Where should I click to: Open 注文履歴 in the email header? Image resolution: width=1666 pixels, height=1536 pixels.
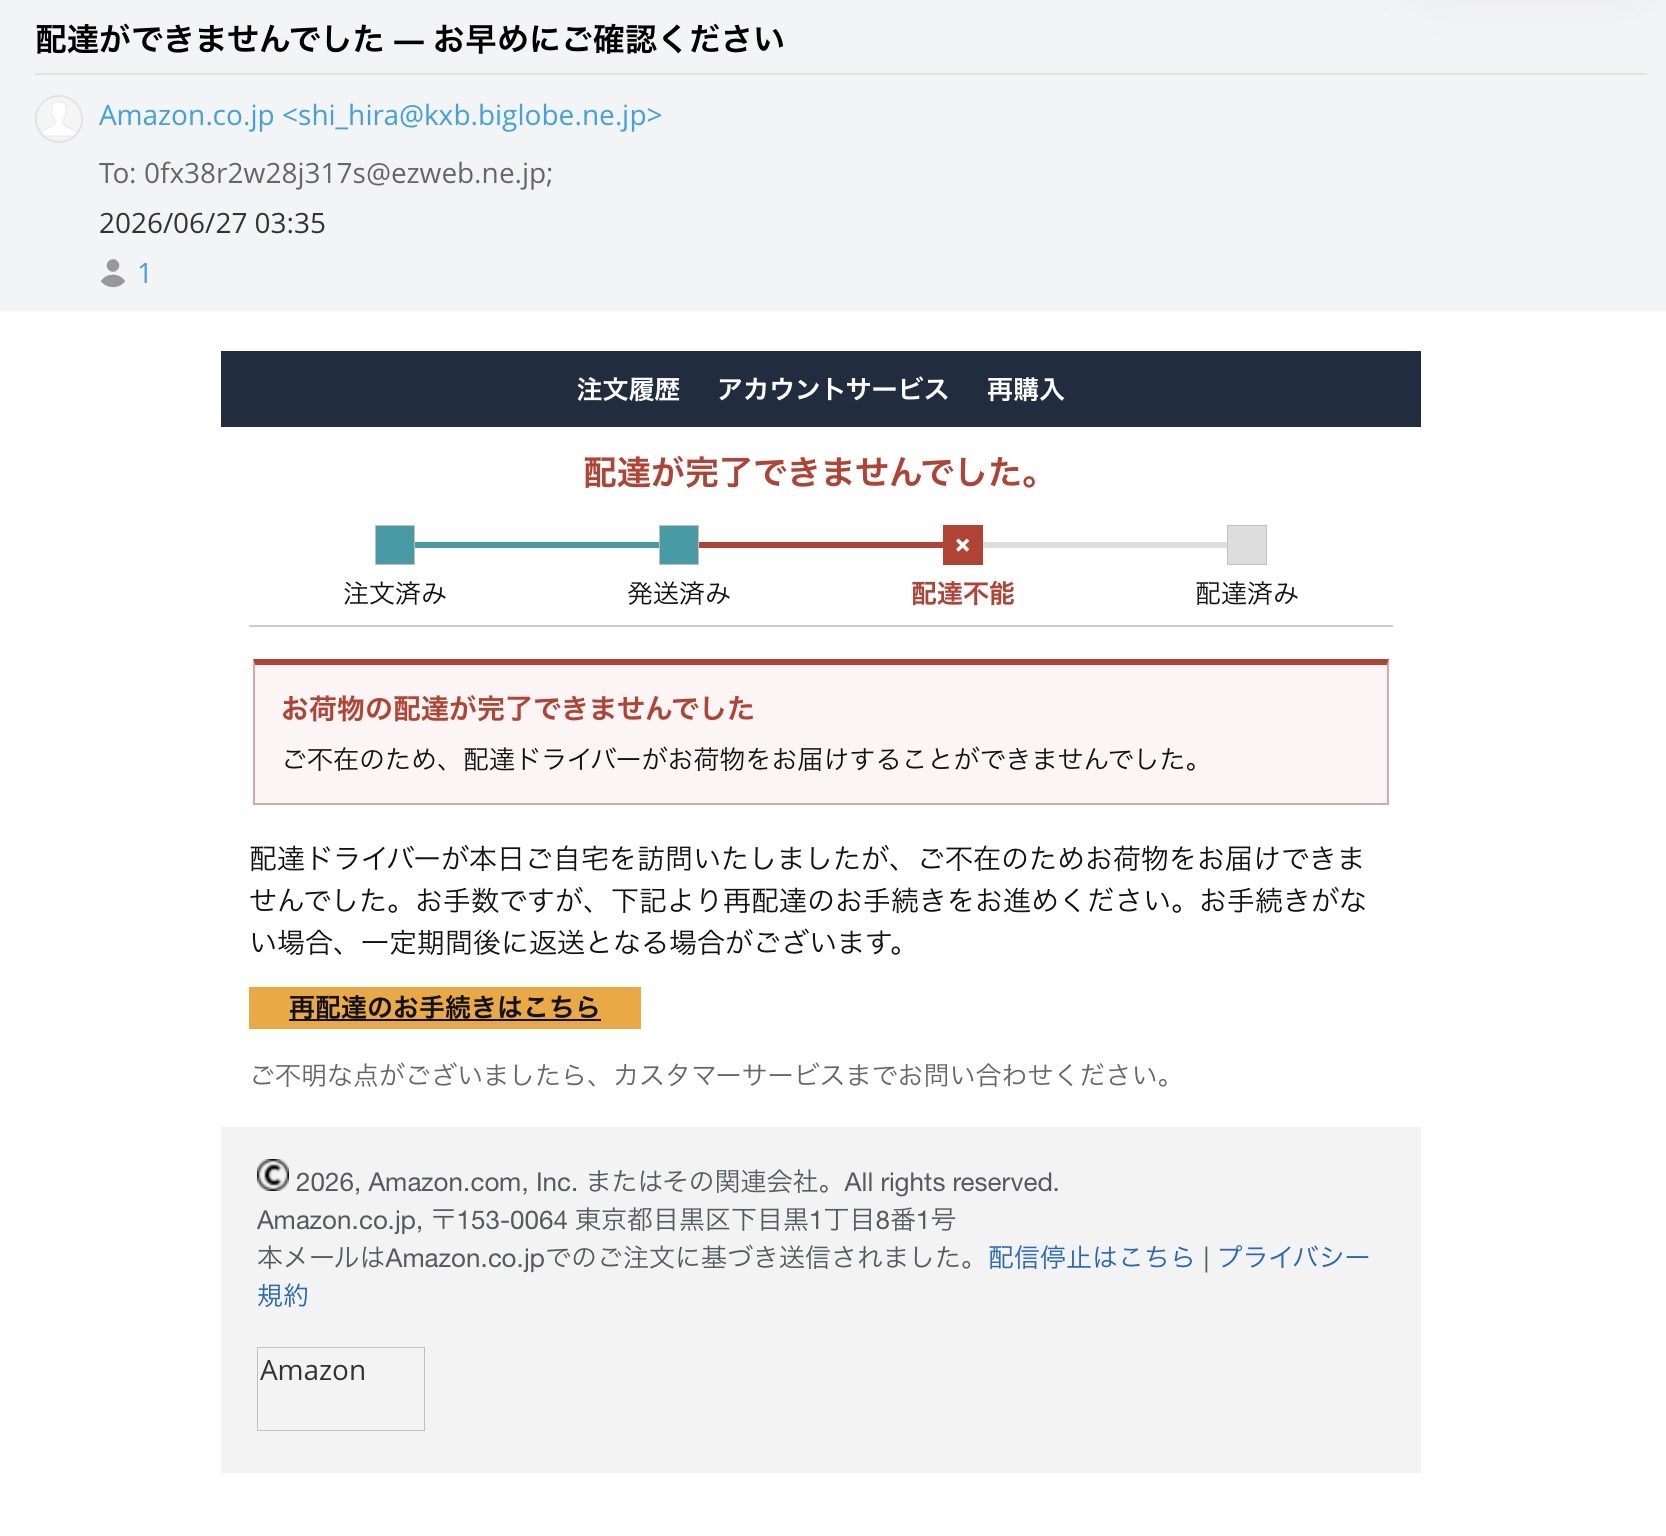(x=628, y=389)
